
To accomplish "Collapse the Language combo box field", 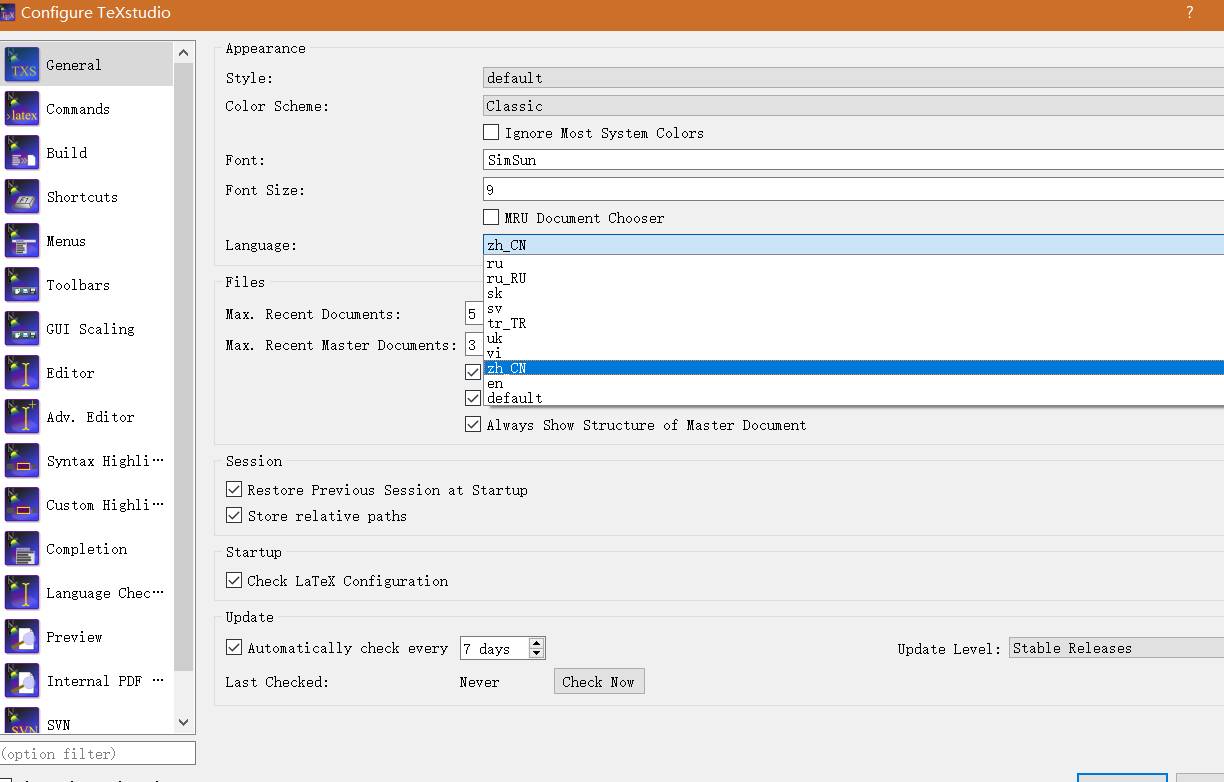I will click(853, 245).
